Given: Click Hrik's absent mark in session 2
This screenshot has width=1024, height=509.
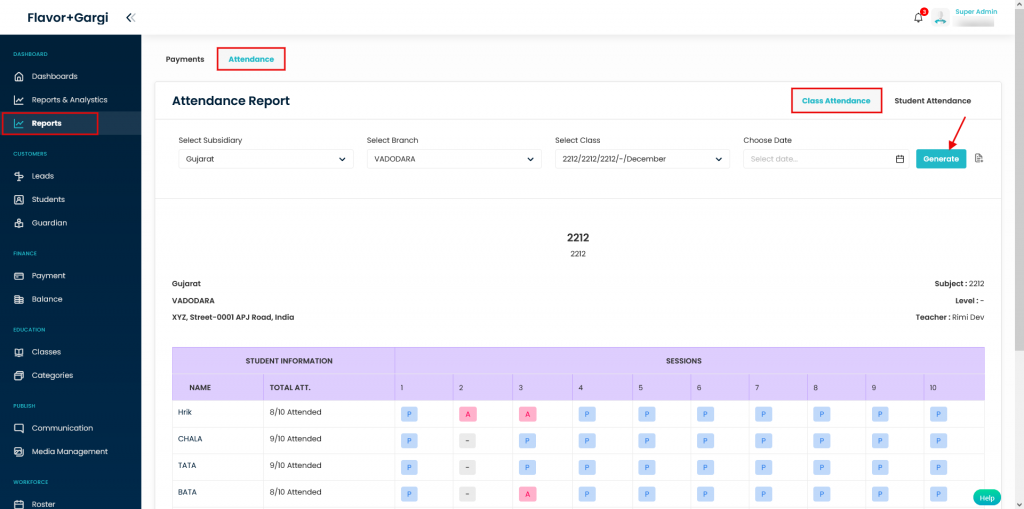Looking at the screenshot, I should [467, 413].
